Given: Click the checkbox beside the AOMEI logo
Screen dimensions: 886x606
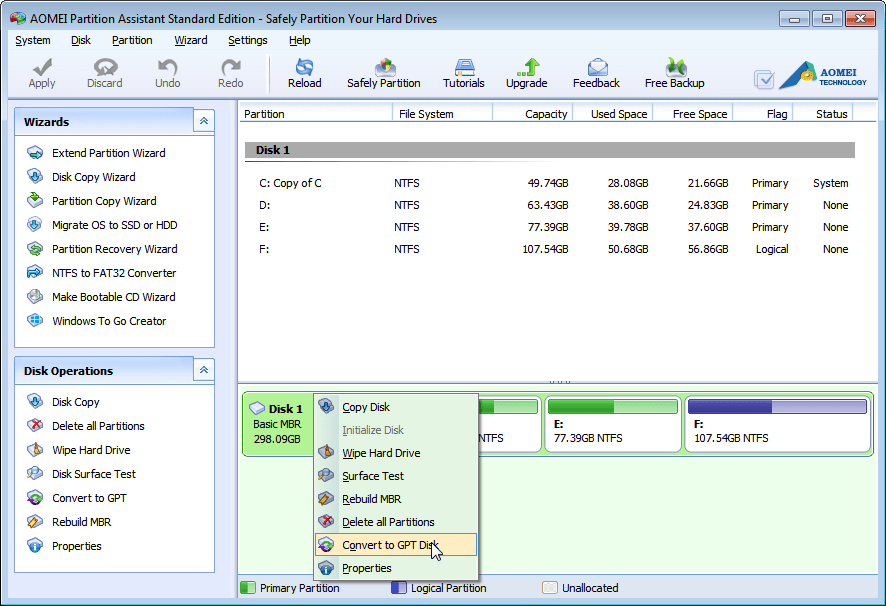Looking at the screenshot, I should (x=763, y=79).
